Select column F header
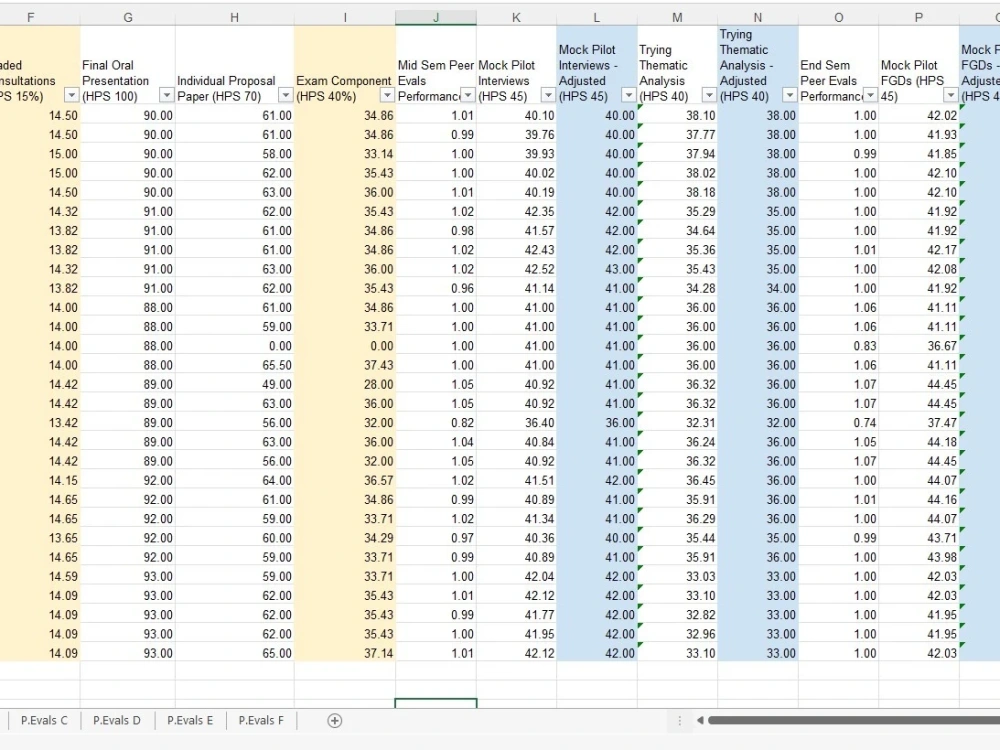1000x750 pixels. (31, 18)
